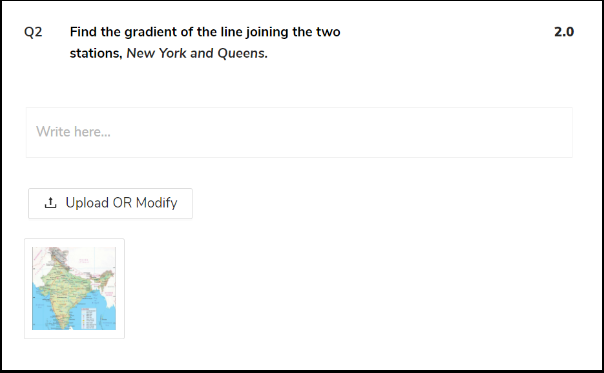Click the word 'stations,' in the question
This screenshot has height=373, width=604.
click(x=96, y=53)
